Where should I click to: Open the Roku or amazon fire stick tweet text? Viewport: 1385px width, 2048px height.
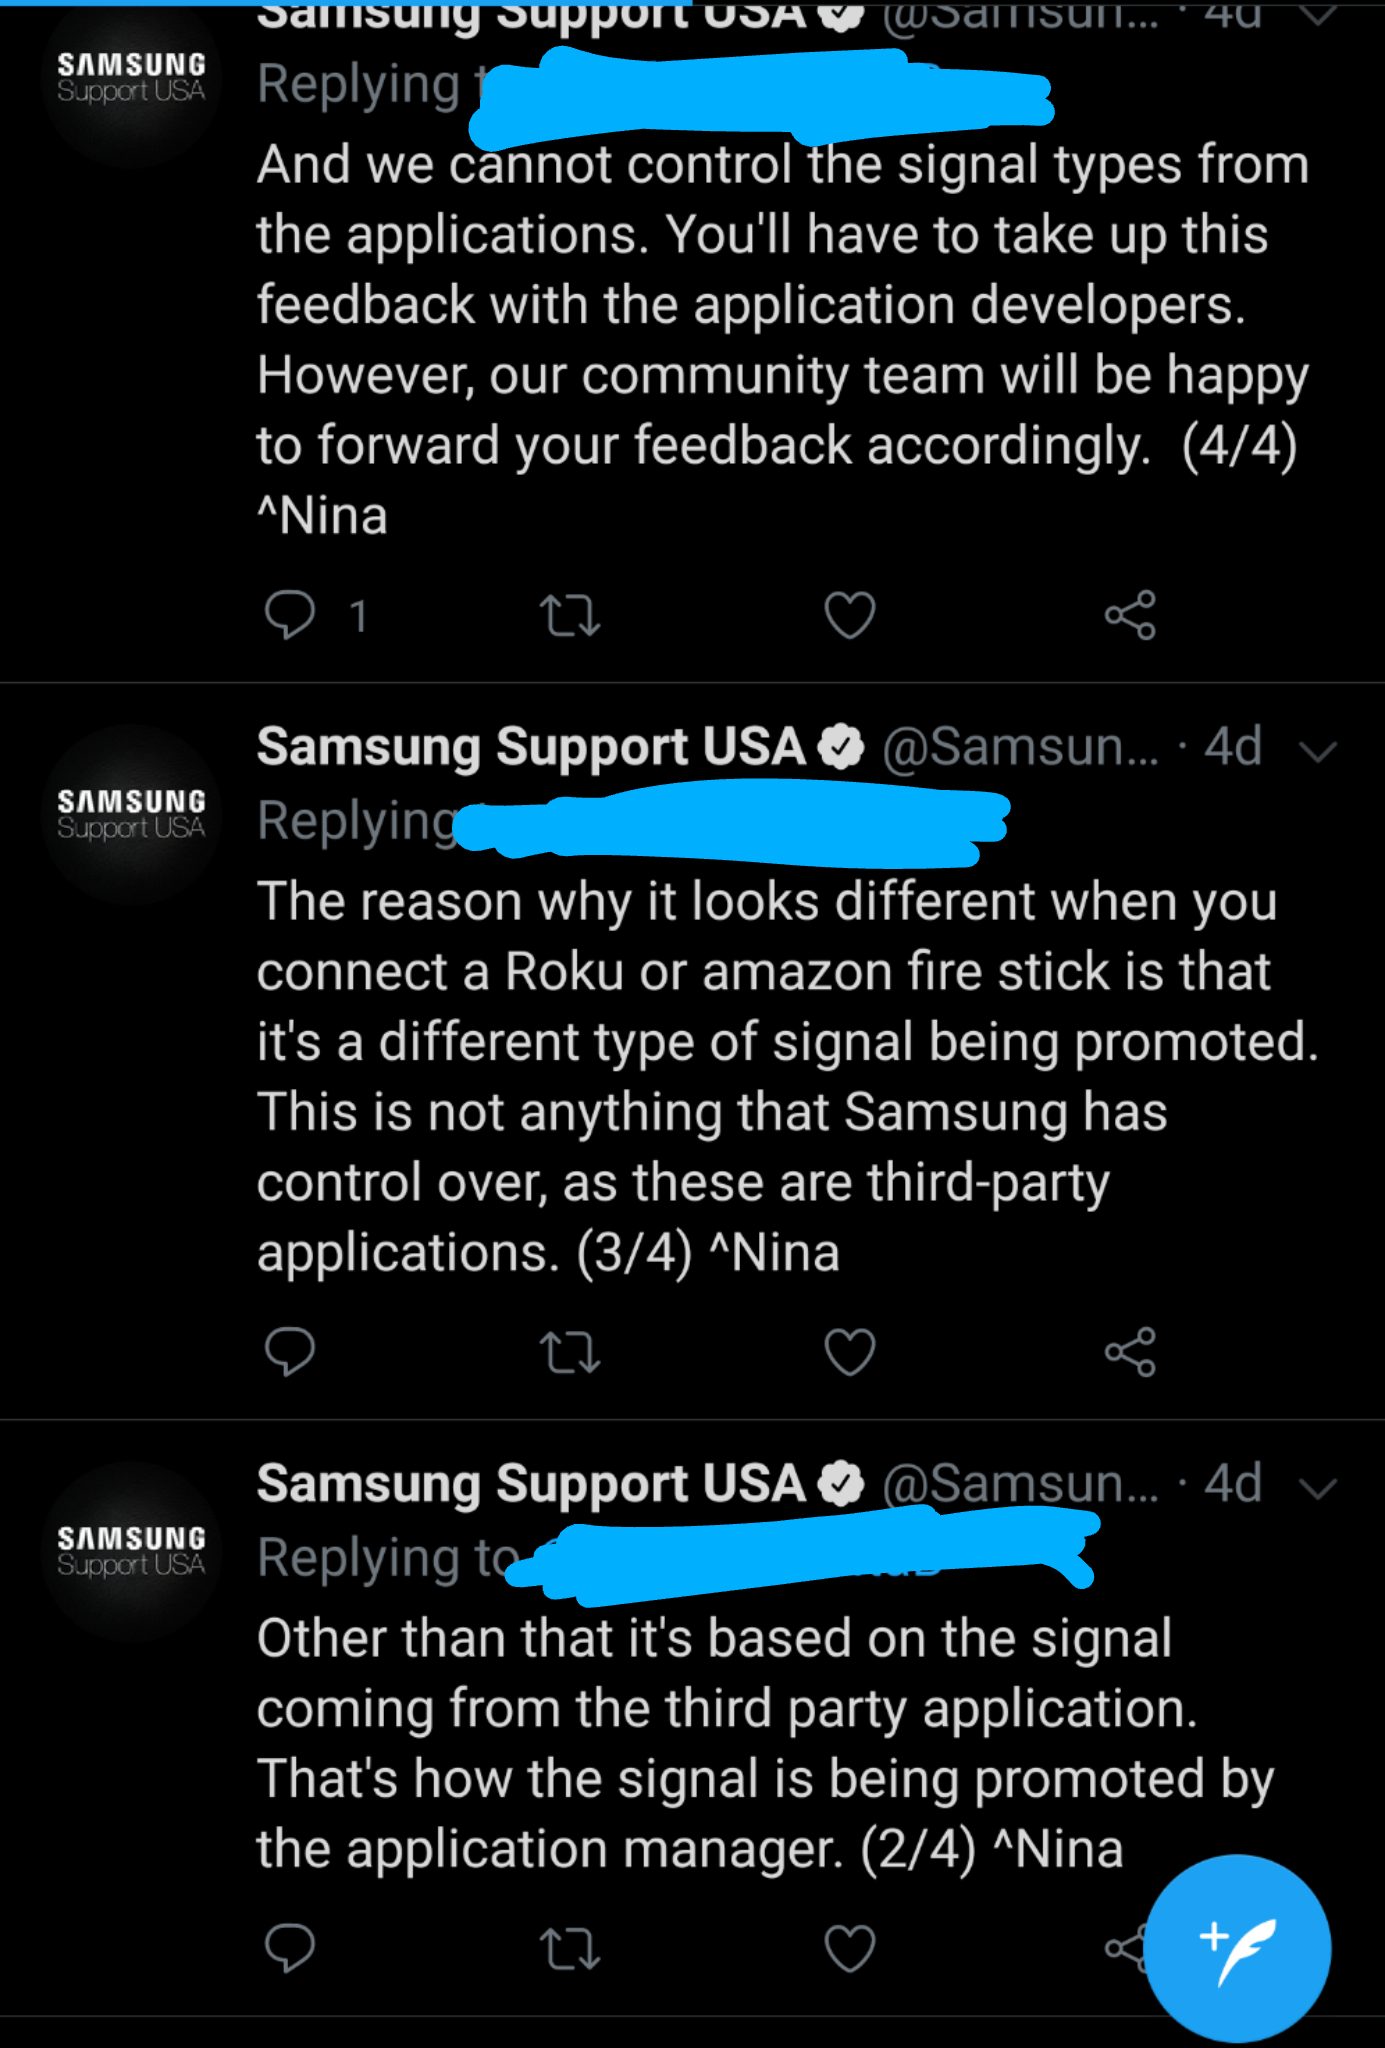tap(787, 1077)
